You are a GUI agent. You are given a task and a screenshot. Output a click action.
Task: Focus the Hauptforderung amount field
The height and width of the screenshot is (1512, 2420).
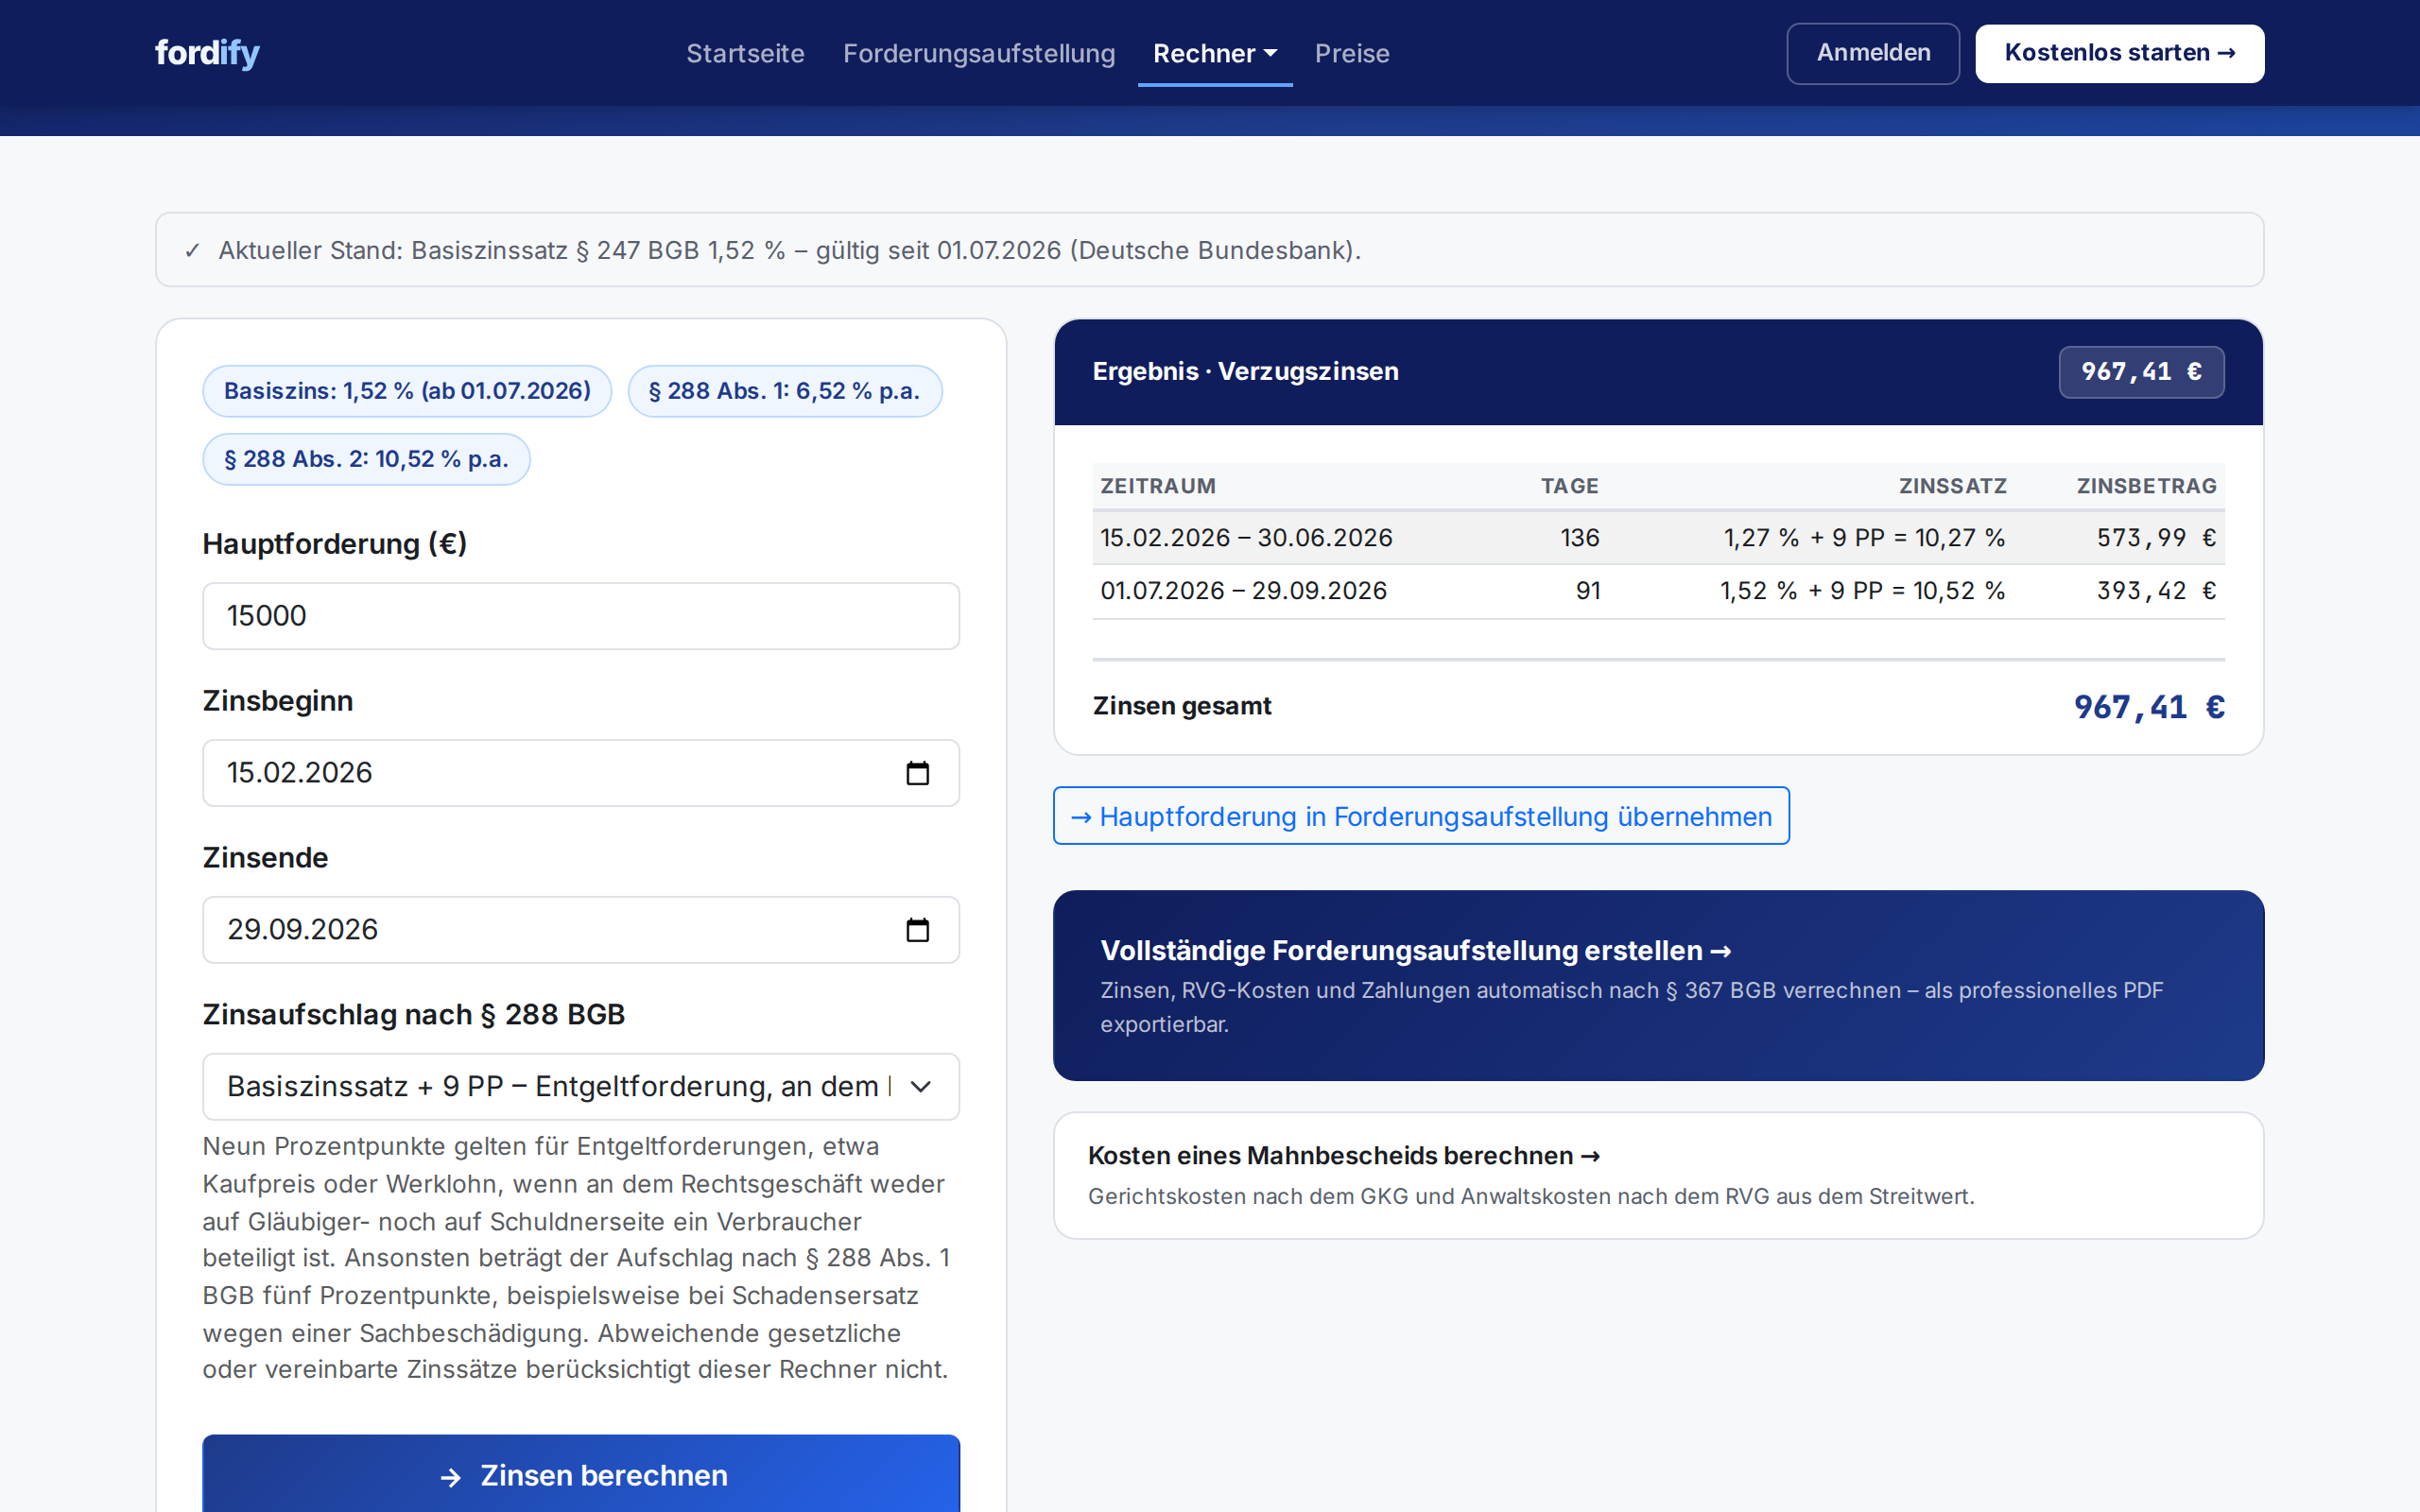click(581, 616)
